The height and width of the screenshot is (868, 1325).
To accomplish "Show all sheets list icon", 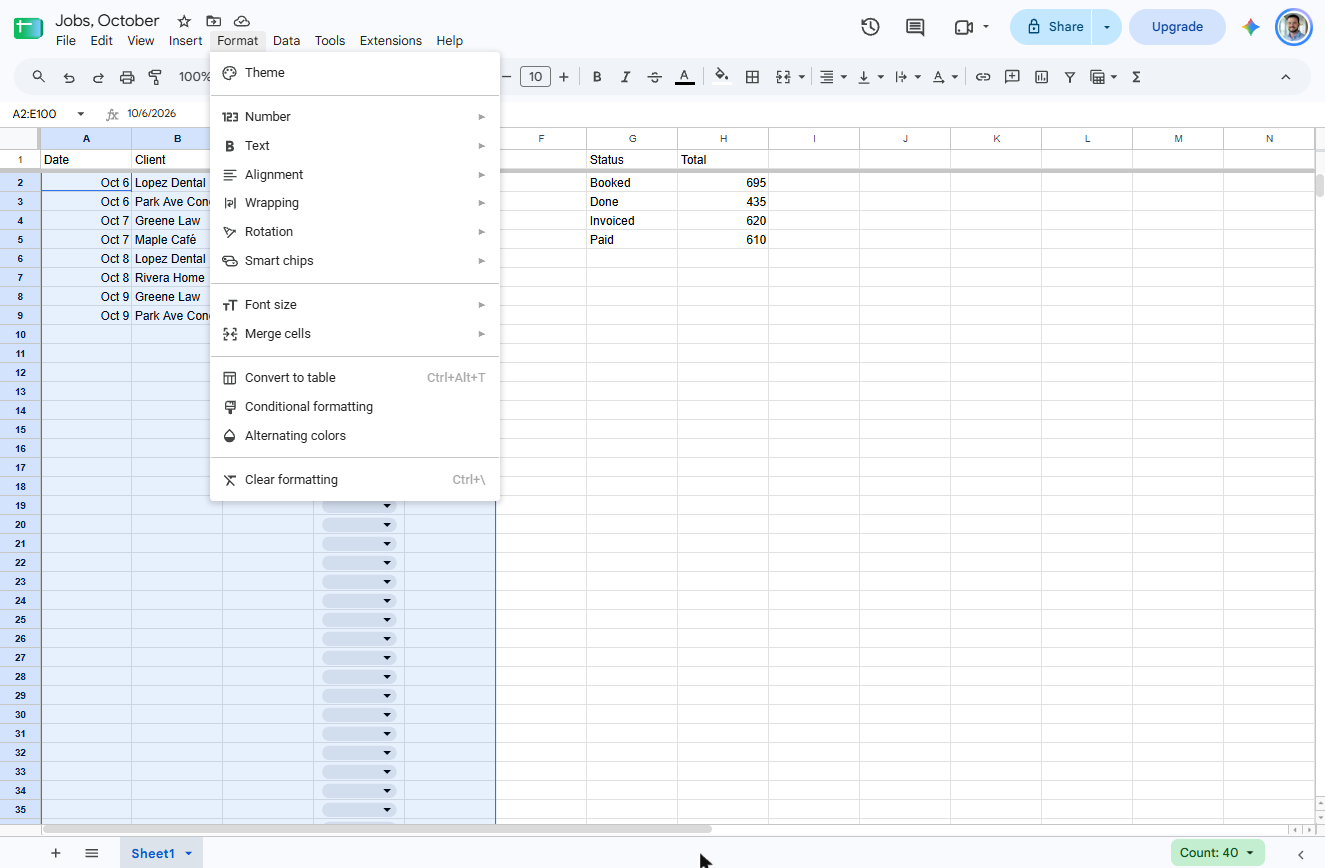I will (x=92, y=853).
